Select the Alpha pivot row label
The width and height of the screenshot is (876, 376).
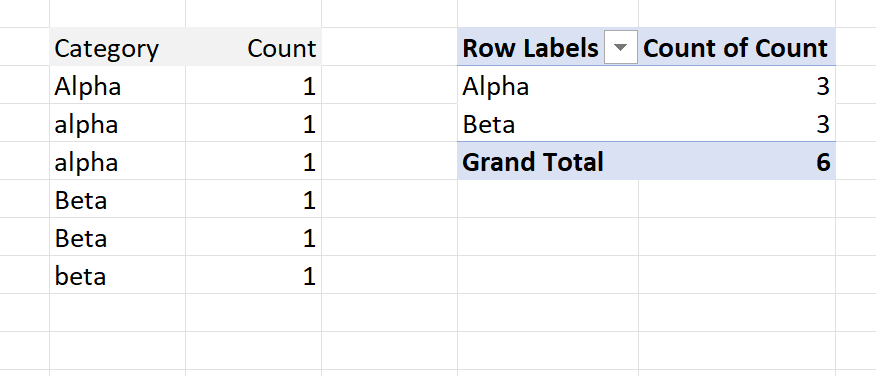[548, 85]
